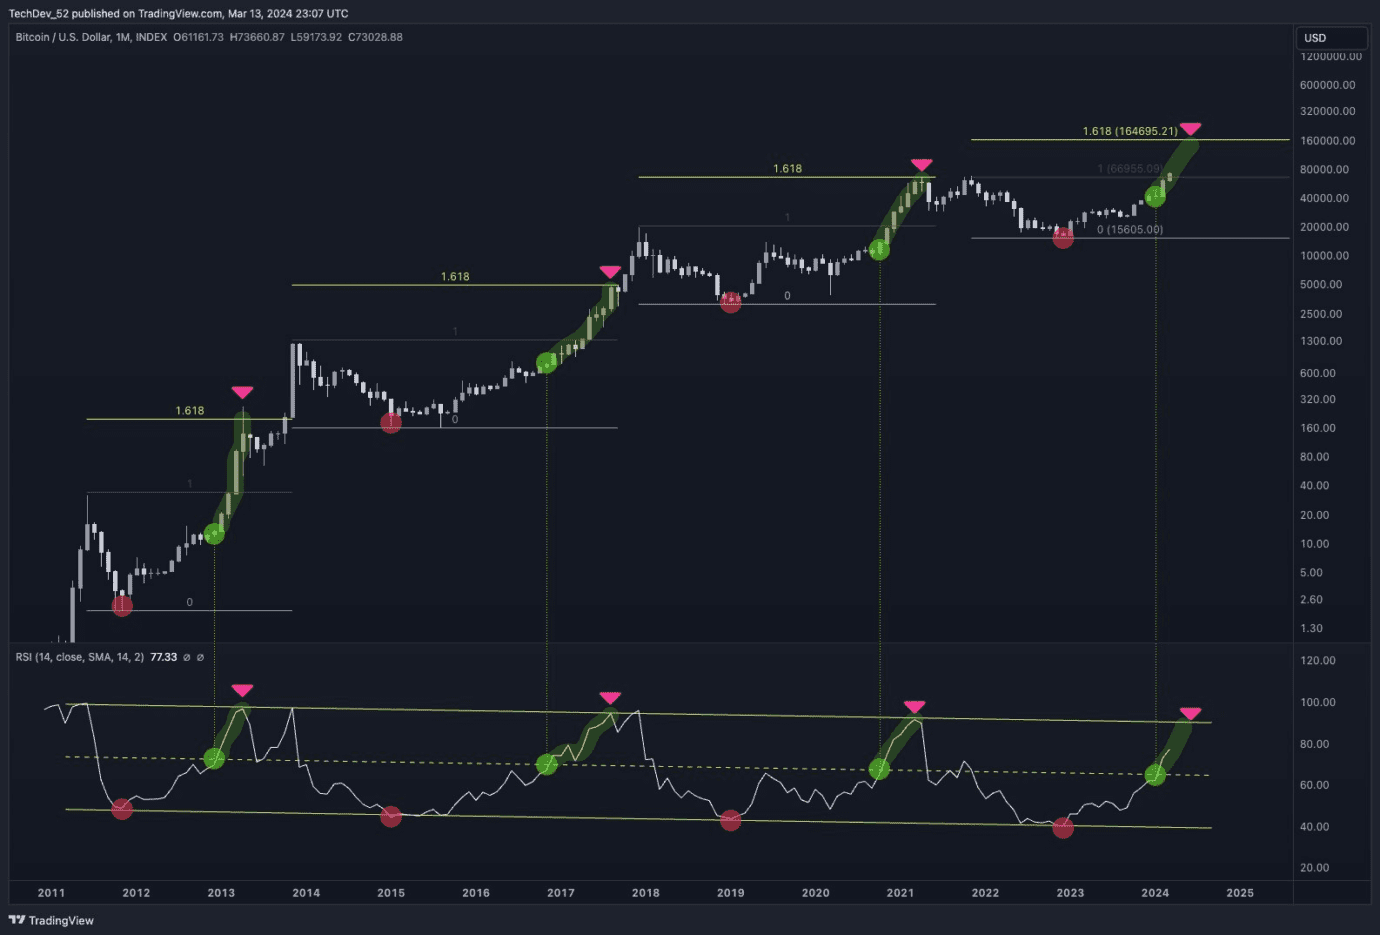Click the pink triangle in the RSI panel near 2024
Screen dimensions: 1380x935
(1190, 713)
